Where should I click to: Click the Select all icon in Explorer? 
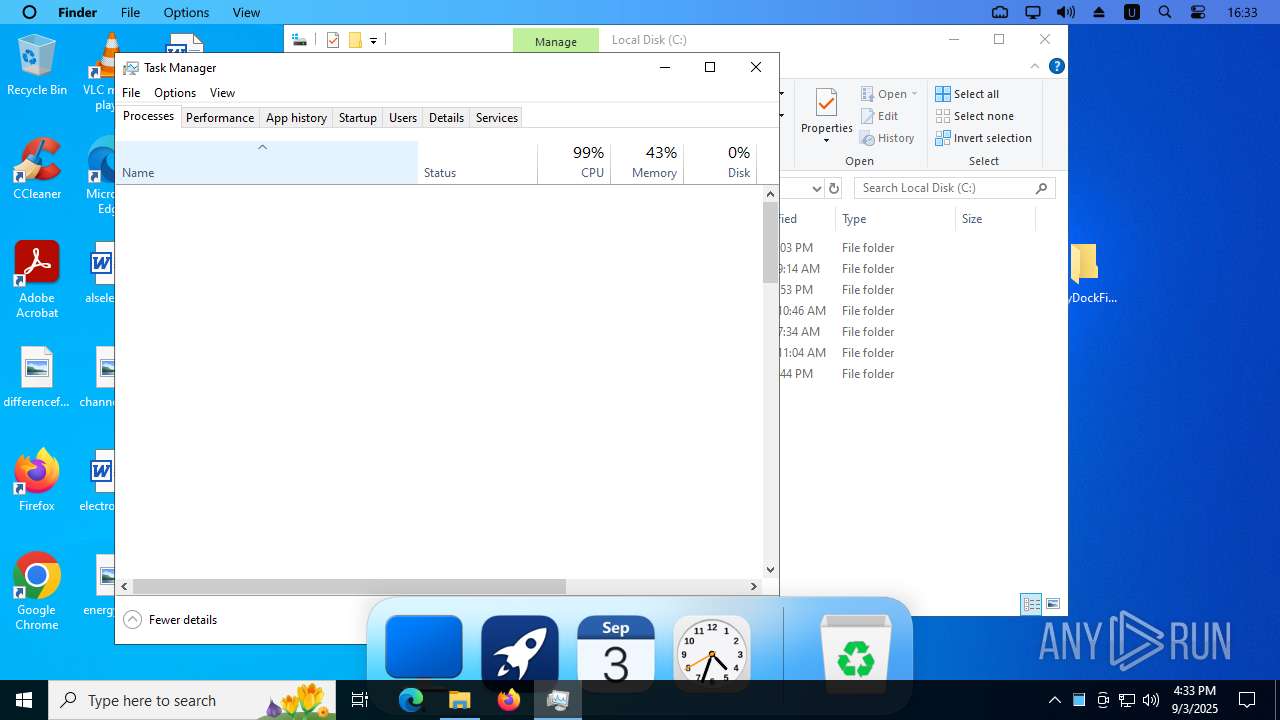pyautogui.click(x=943, y=94)
